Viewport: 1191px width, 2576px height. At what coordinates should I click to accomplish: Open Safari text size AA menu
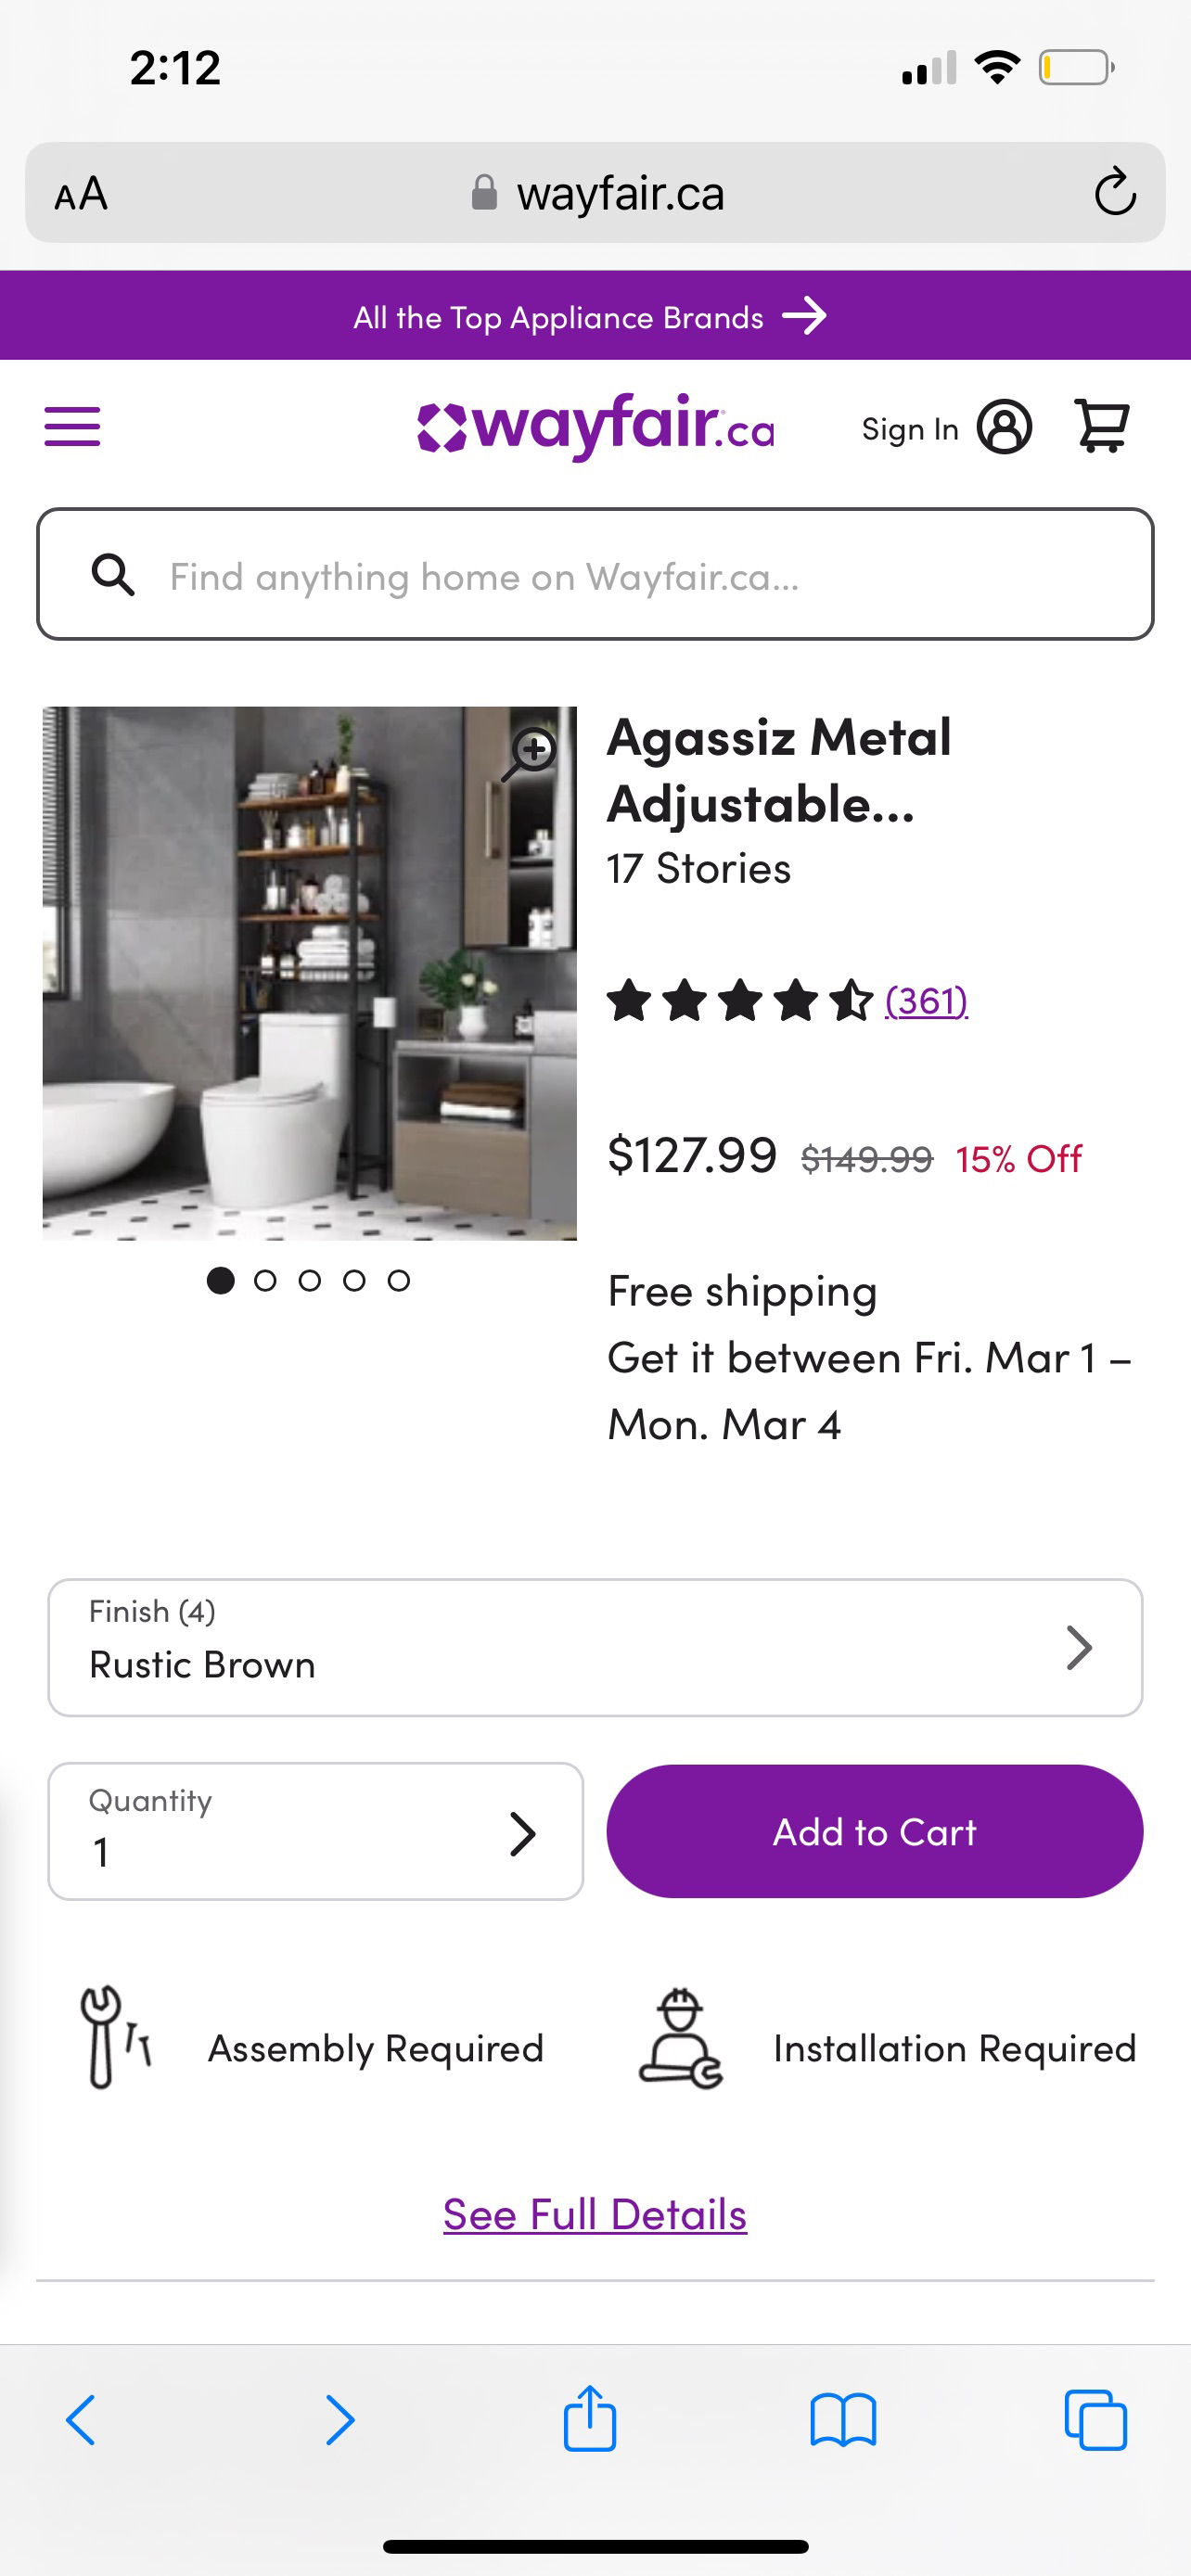tap(81, 194)
